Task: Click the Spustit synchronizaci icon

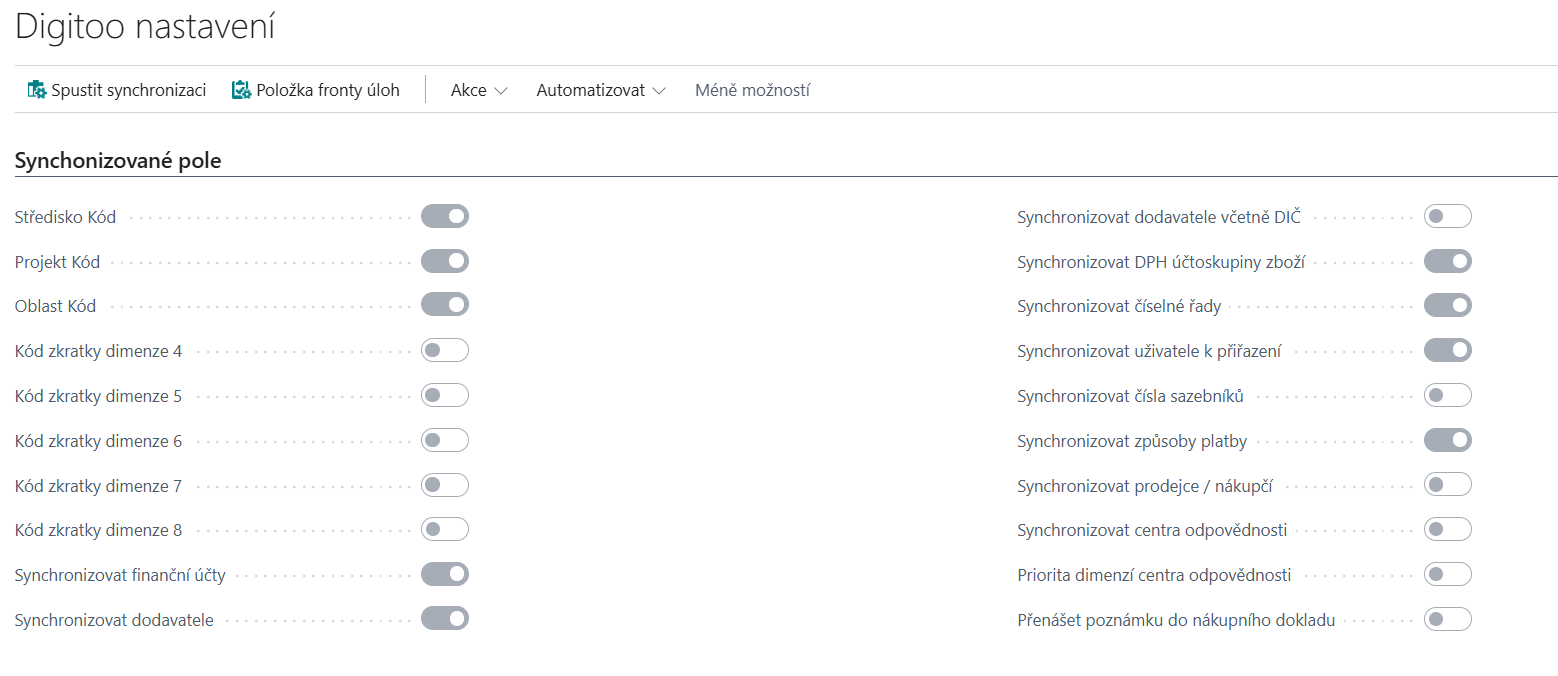Action: 37,90
